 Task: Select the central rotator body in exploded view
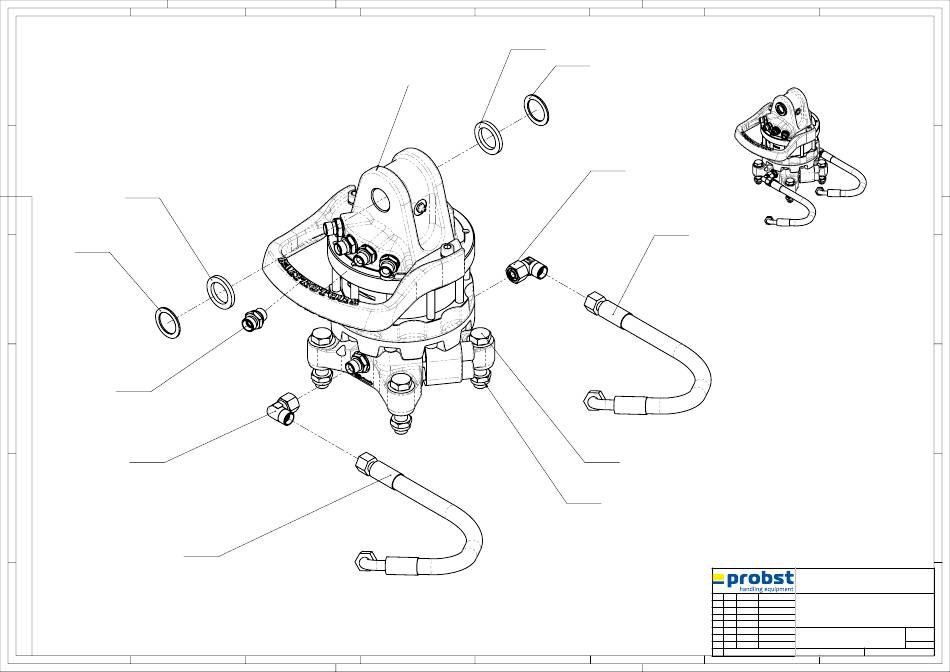380,291
